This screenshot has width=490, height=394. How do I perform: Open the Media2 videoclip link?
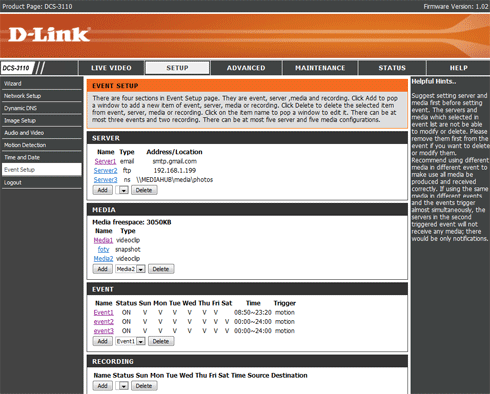[x=103, y=259]
